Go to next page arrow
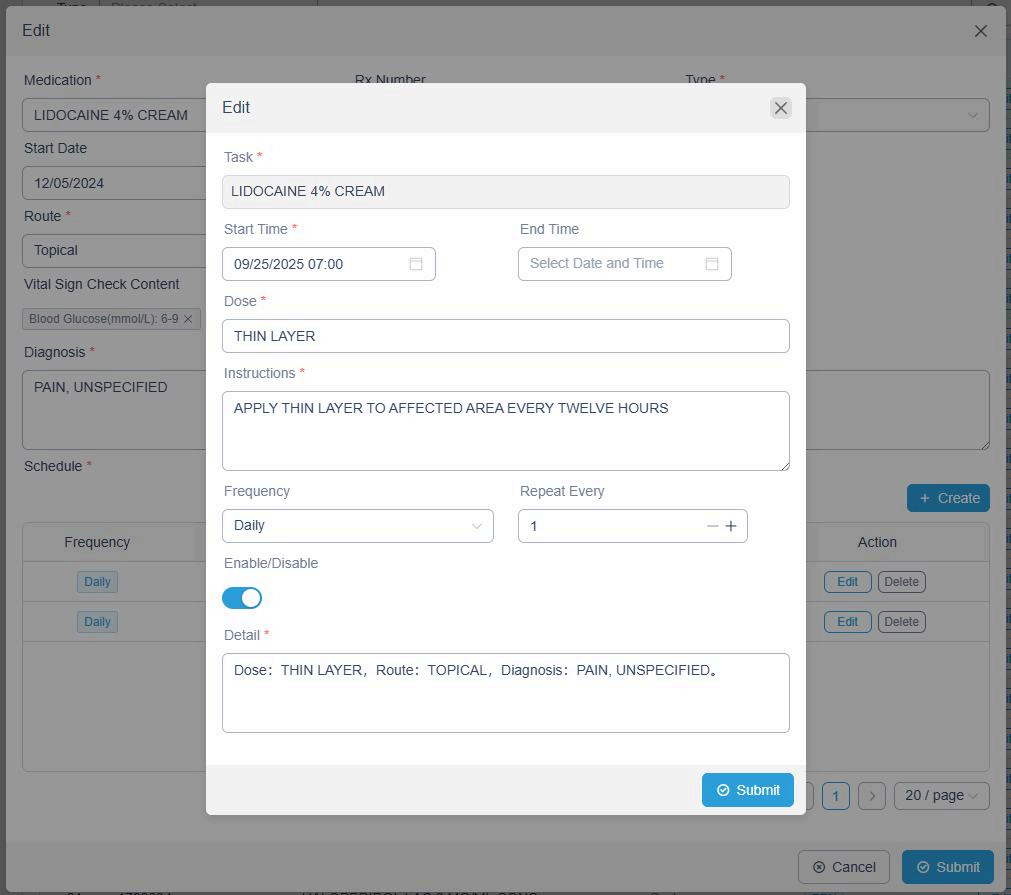The width and height of the screenshot is (1011, 895). (872, 796)
